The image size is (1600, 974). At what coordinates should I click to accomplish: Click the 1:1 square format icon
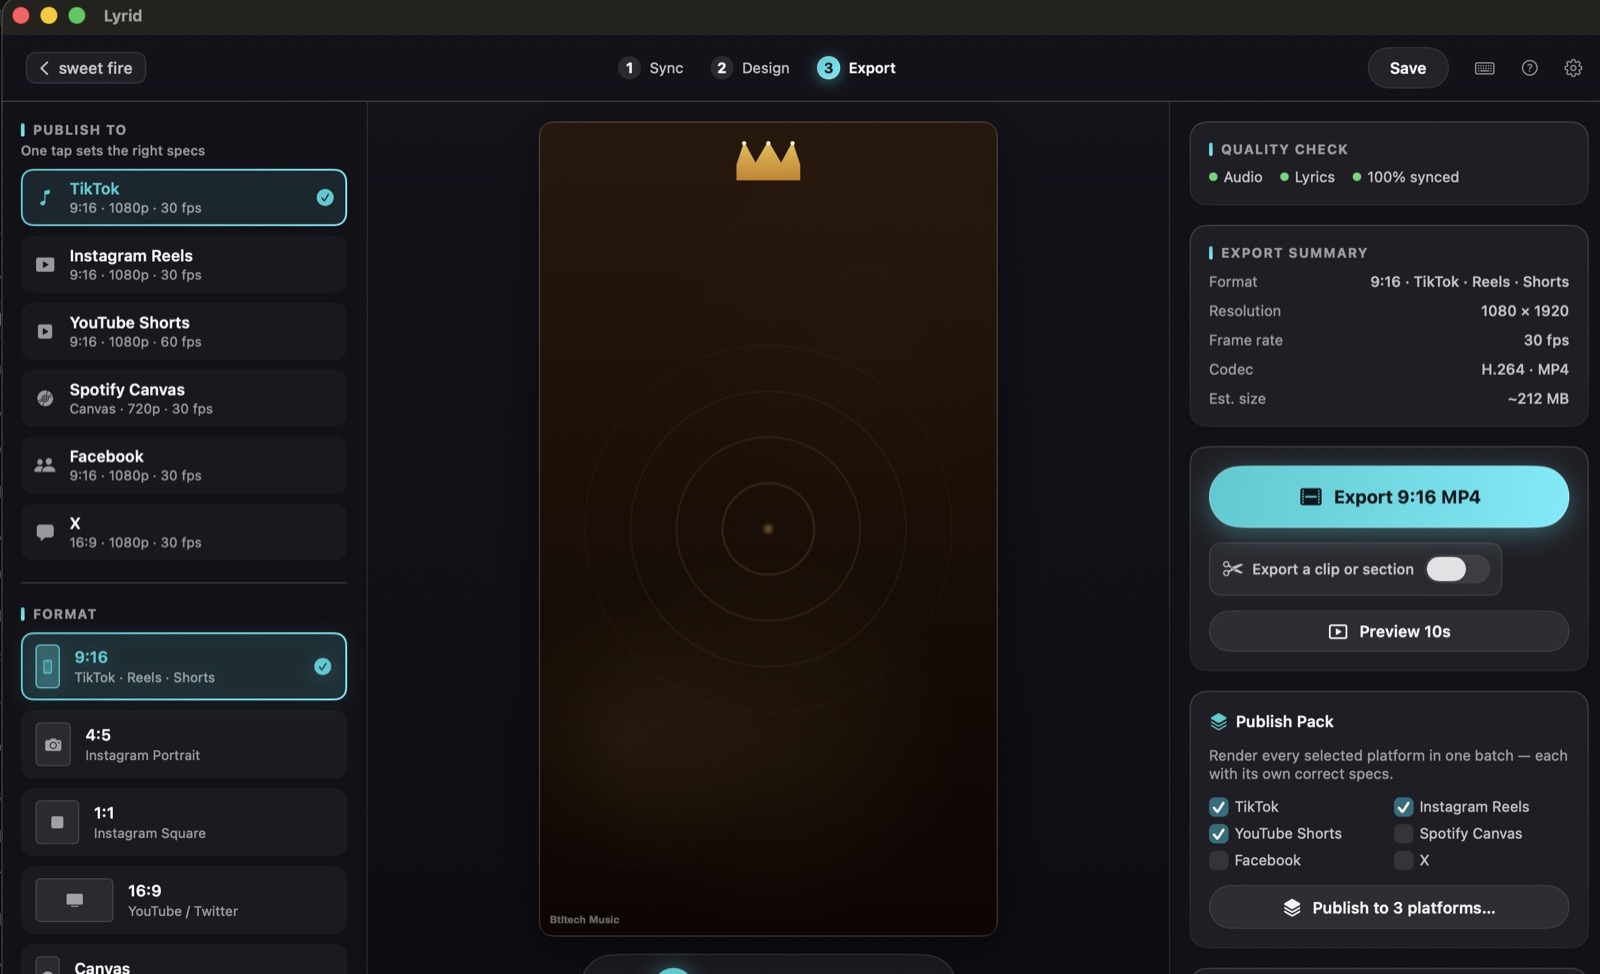[x=57, y=822]
